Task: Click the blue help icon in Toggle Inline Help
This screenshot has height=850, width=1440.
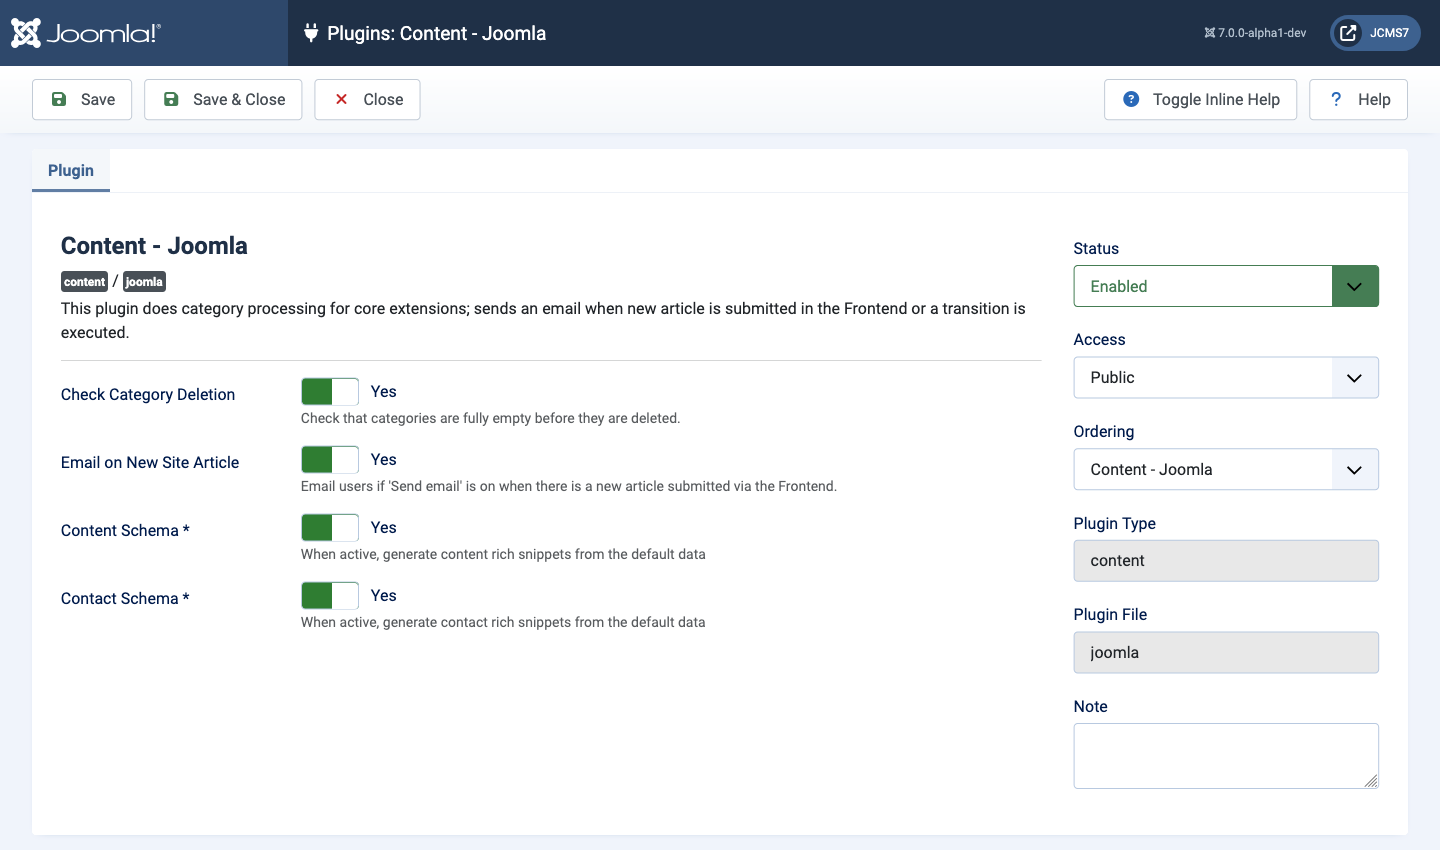Action: click(1131, 99)
